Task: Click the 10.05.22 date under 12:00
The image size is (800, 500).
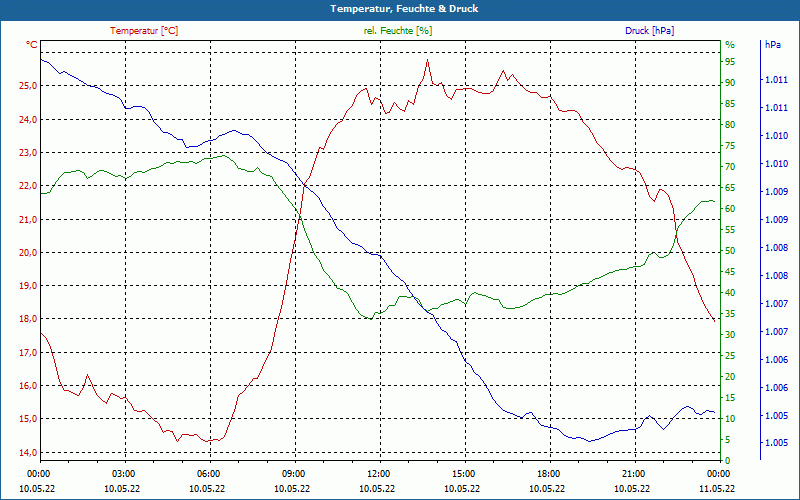Action: coord(377,488)
